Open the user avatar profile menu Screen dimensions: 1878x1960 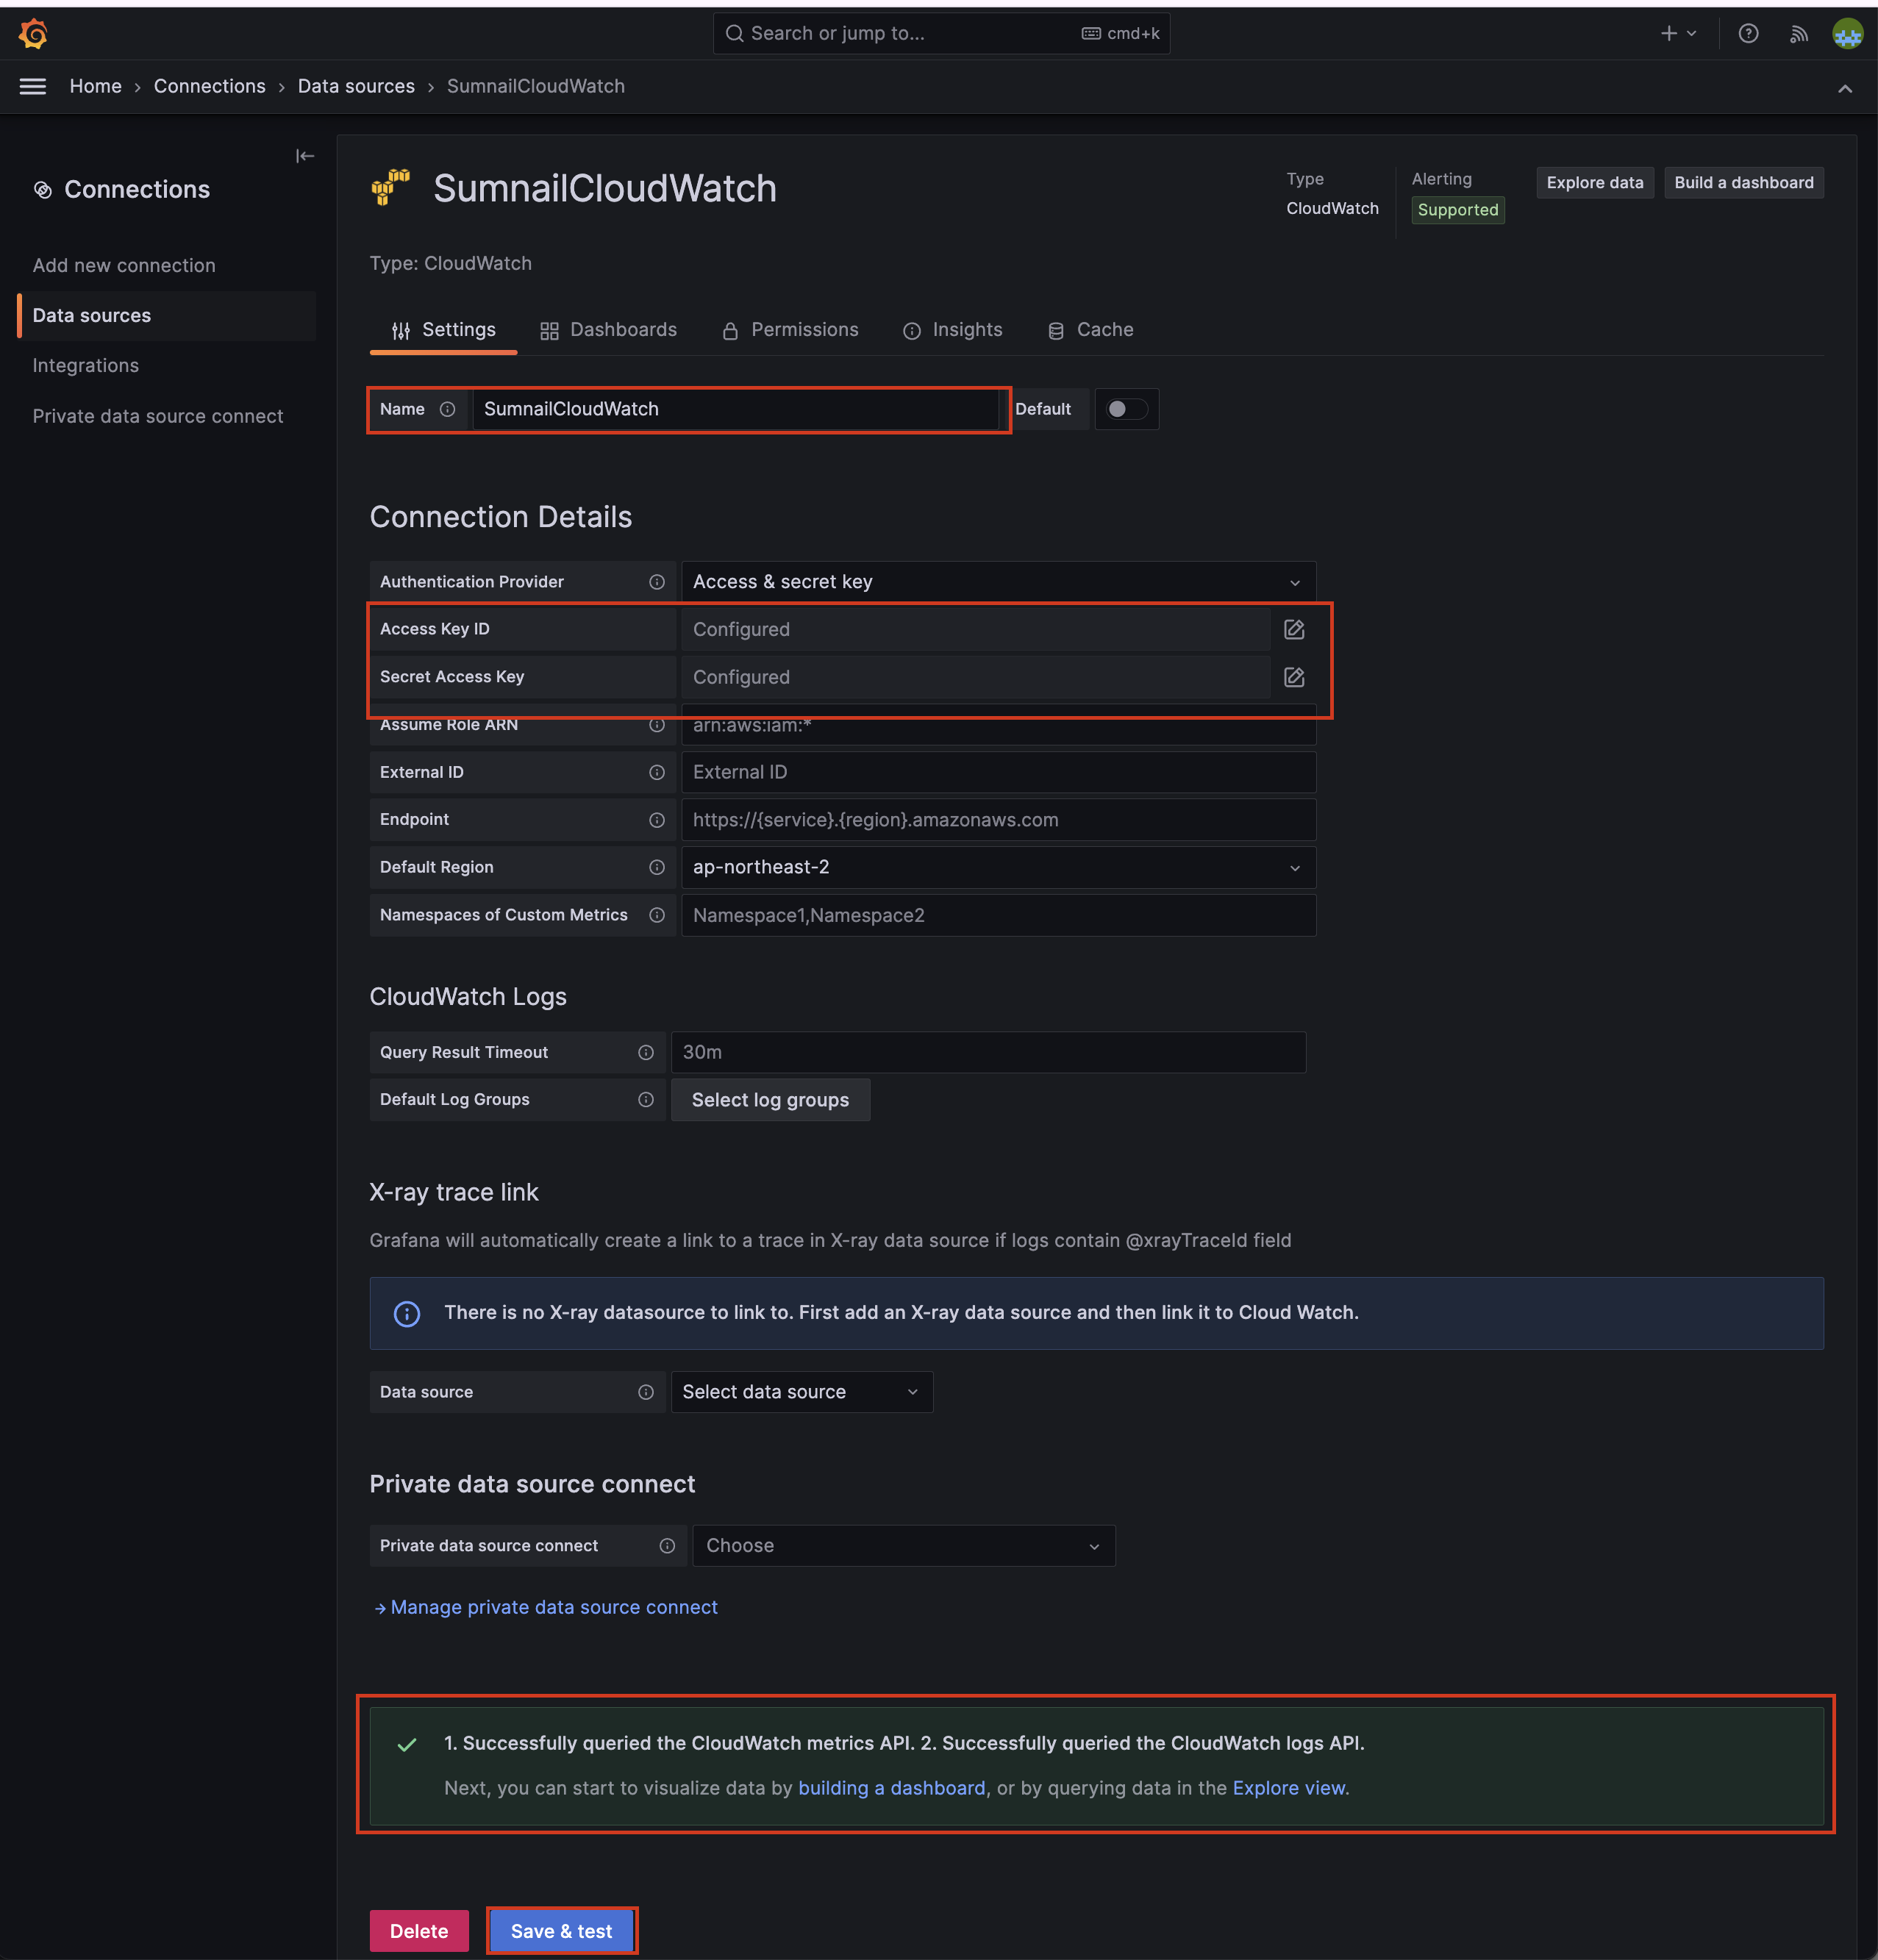[x=1847, y=33]
